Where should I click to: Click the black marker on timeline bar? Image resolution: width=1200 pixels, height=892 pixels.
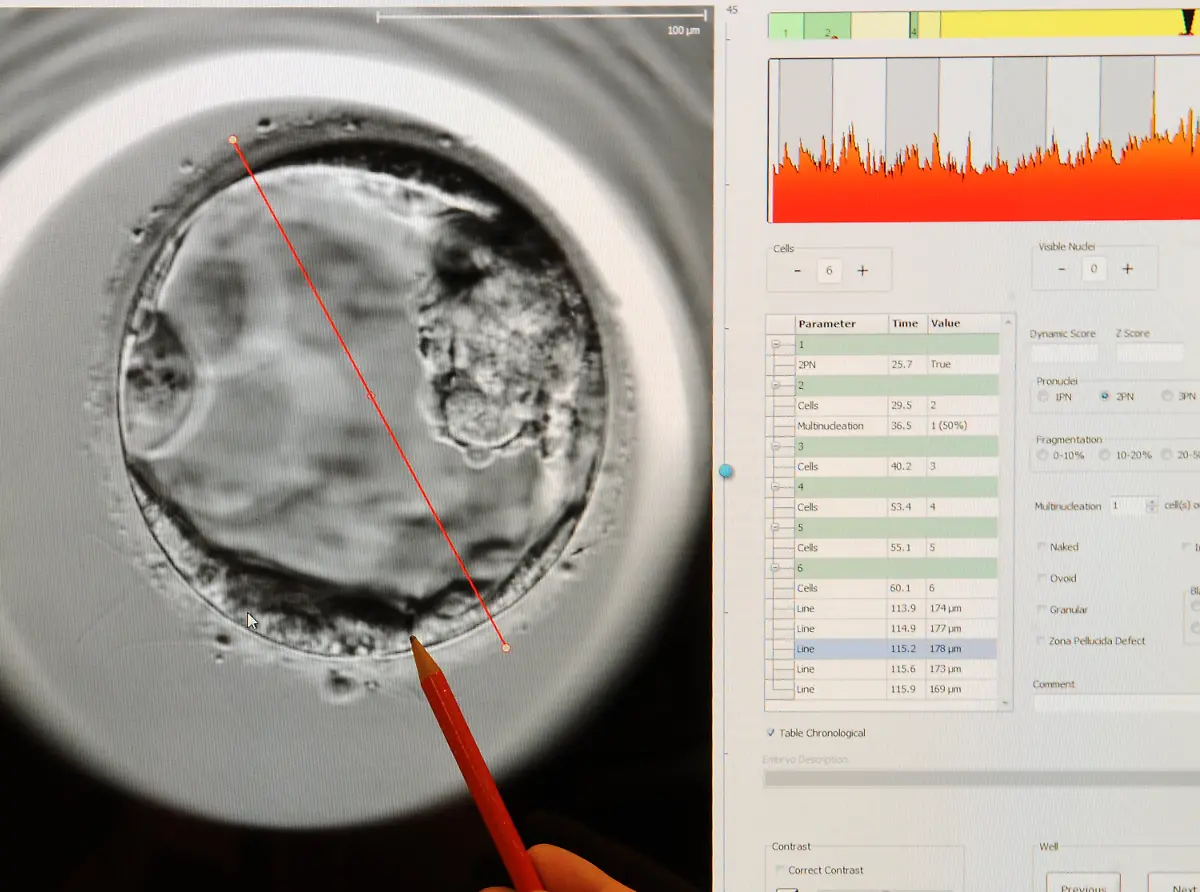coord(1187,20)
